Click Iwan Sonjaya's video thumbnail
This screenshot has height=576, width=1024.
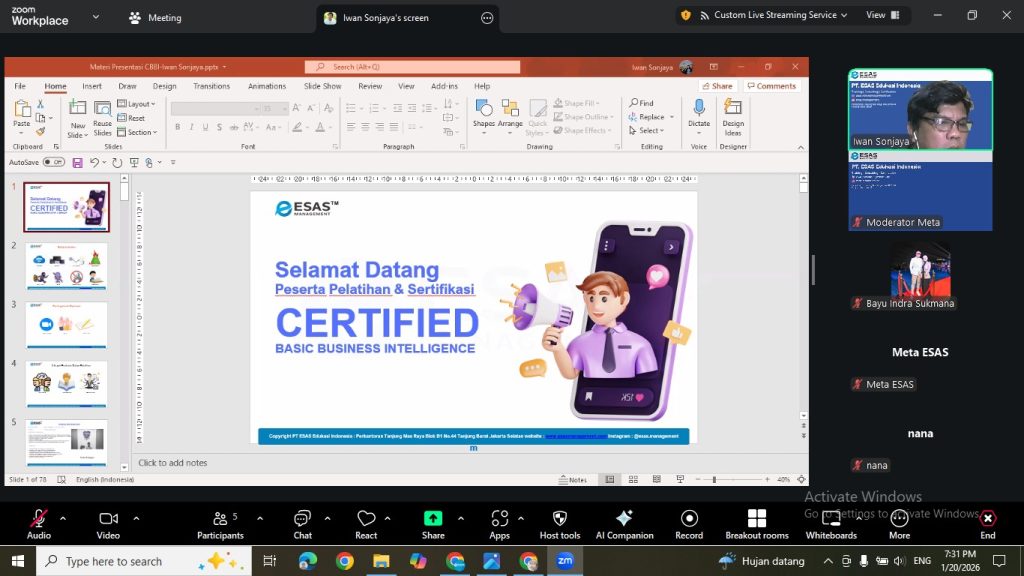pyautogui.click(x=920, y=109)
